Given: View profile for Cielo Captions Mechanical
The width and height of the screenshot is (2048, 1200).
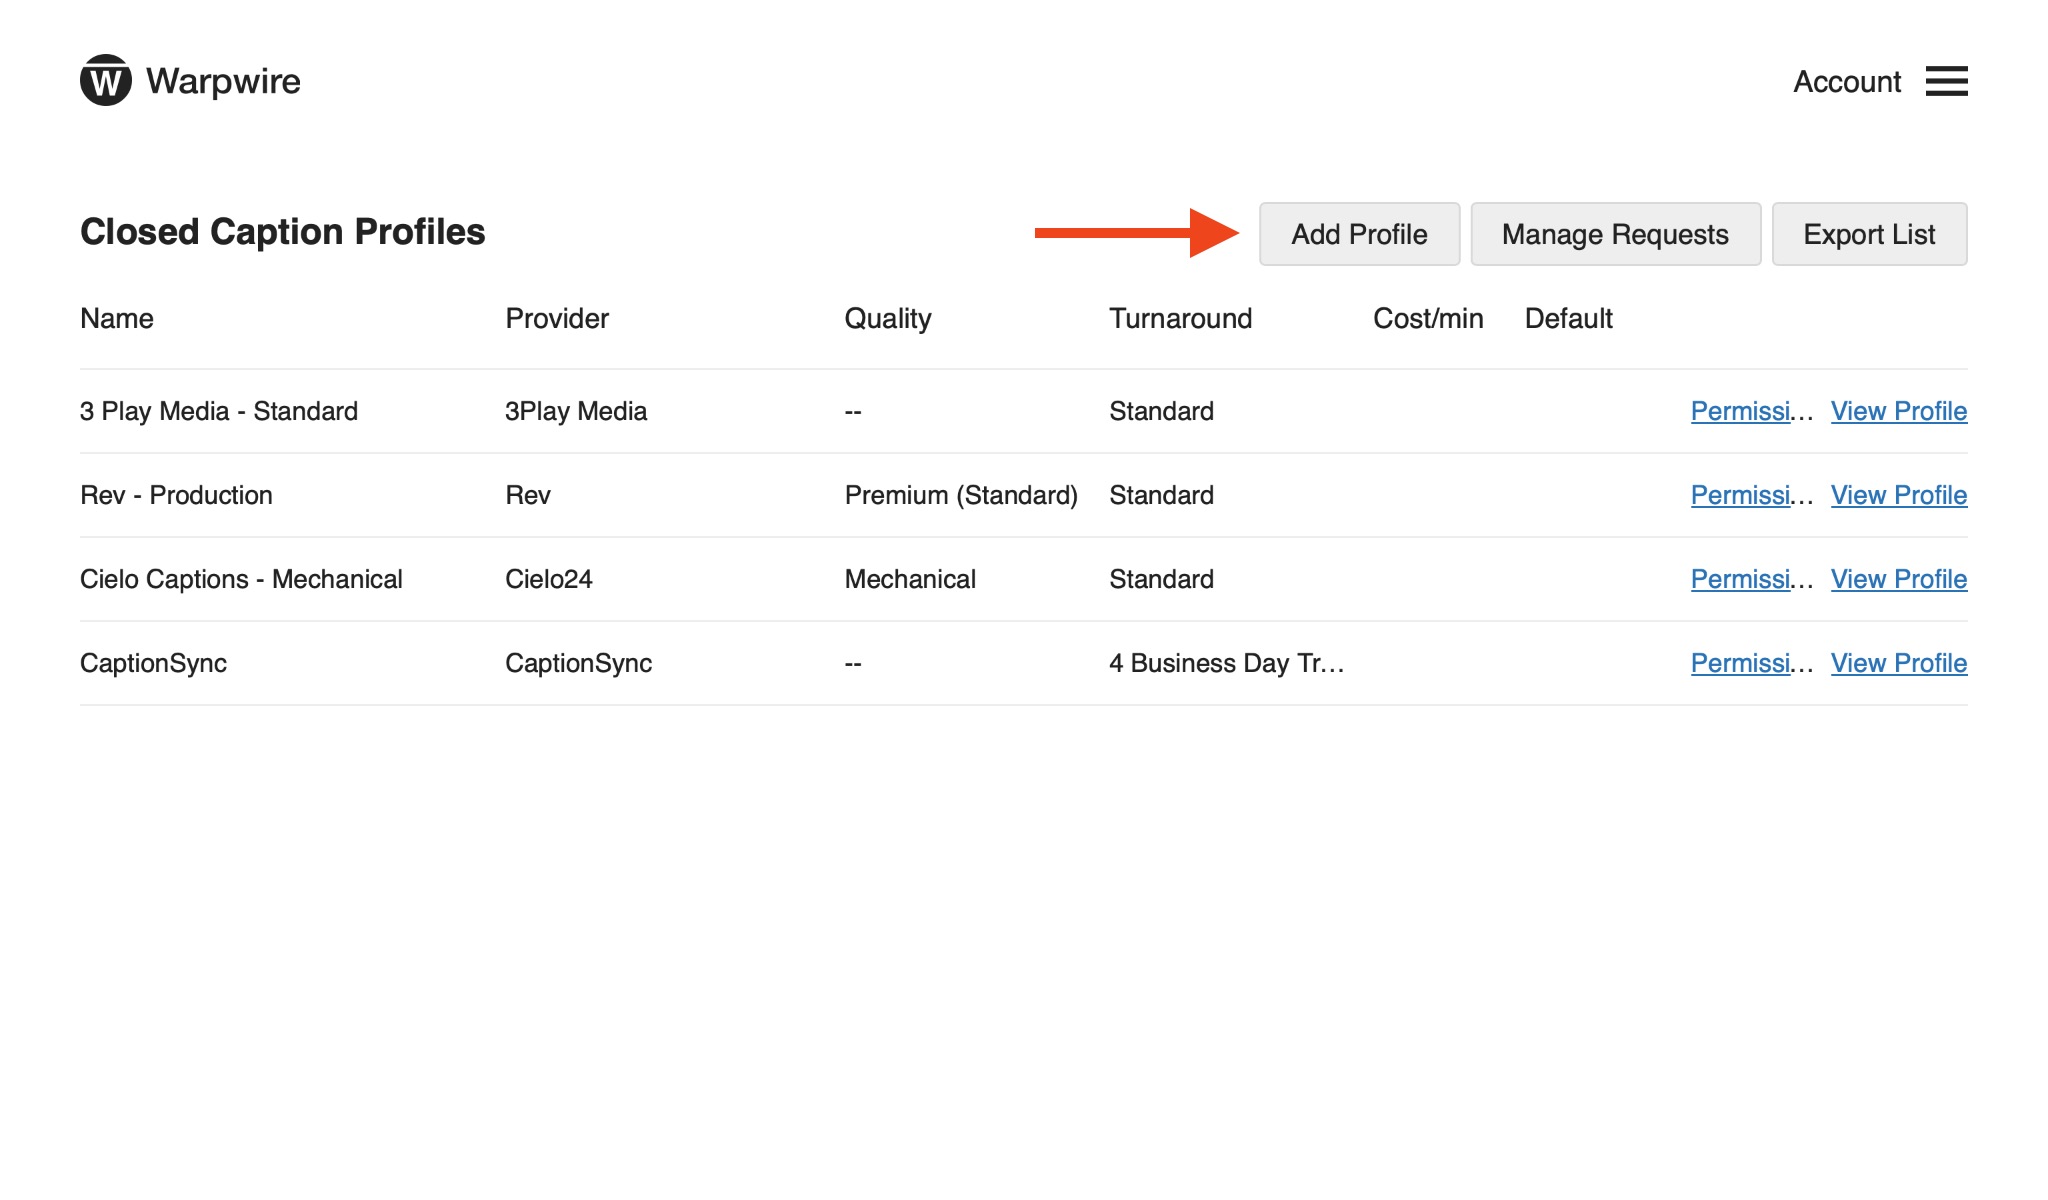Looking at the screenshot, I should (x=1897, y=579).
